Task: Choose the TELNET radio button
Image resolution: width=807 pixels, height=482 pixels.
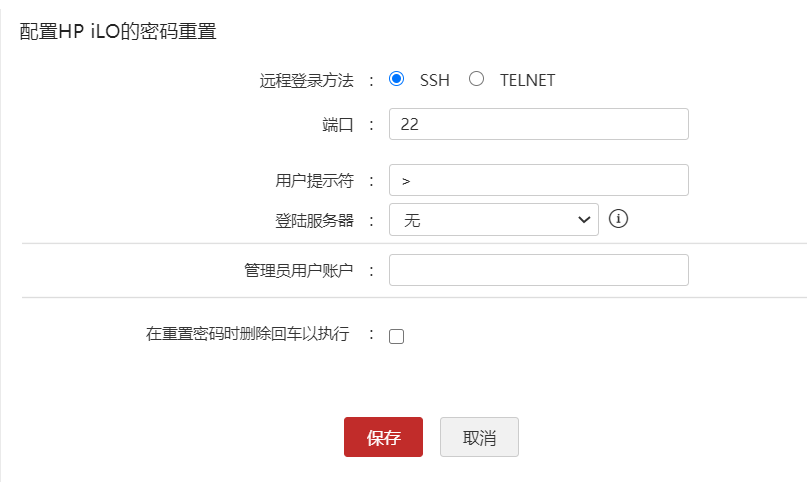Action: pos(477,79)
